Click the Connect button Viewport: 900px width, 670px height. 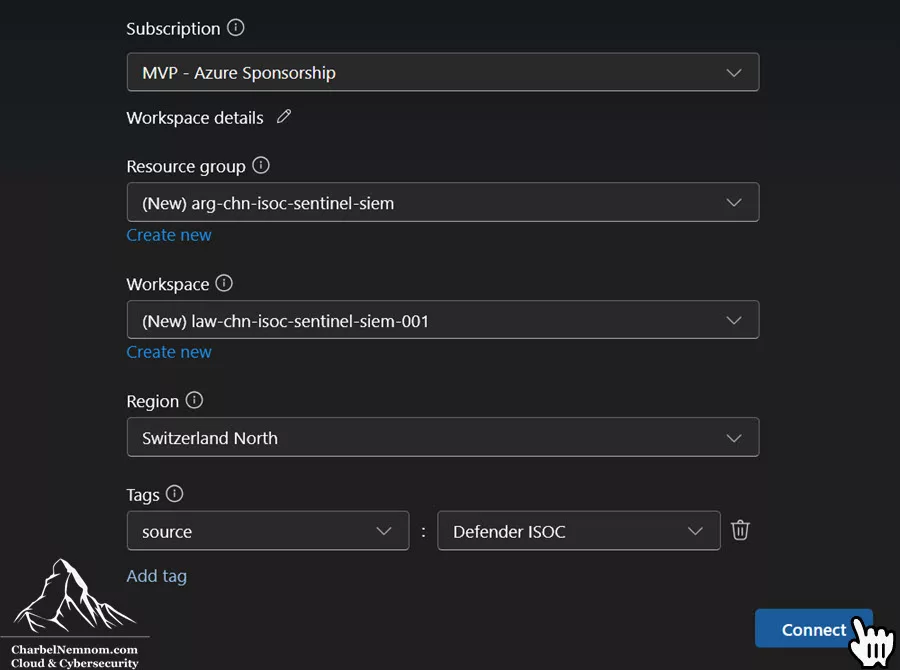(x=813, y=629)
